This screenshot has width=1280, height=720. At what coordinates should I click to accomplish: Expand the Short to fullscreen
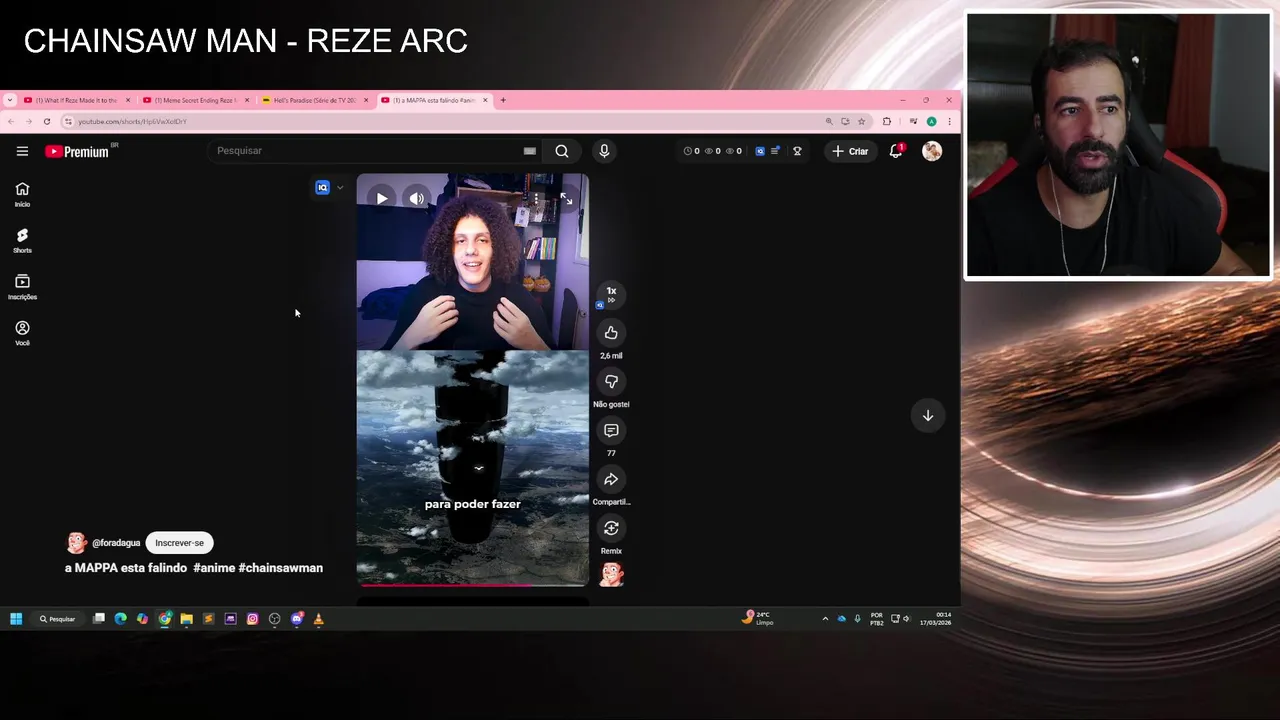pyautogui.click(x=566, y=198)
